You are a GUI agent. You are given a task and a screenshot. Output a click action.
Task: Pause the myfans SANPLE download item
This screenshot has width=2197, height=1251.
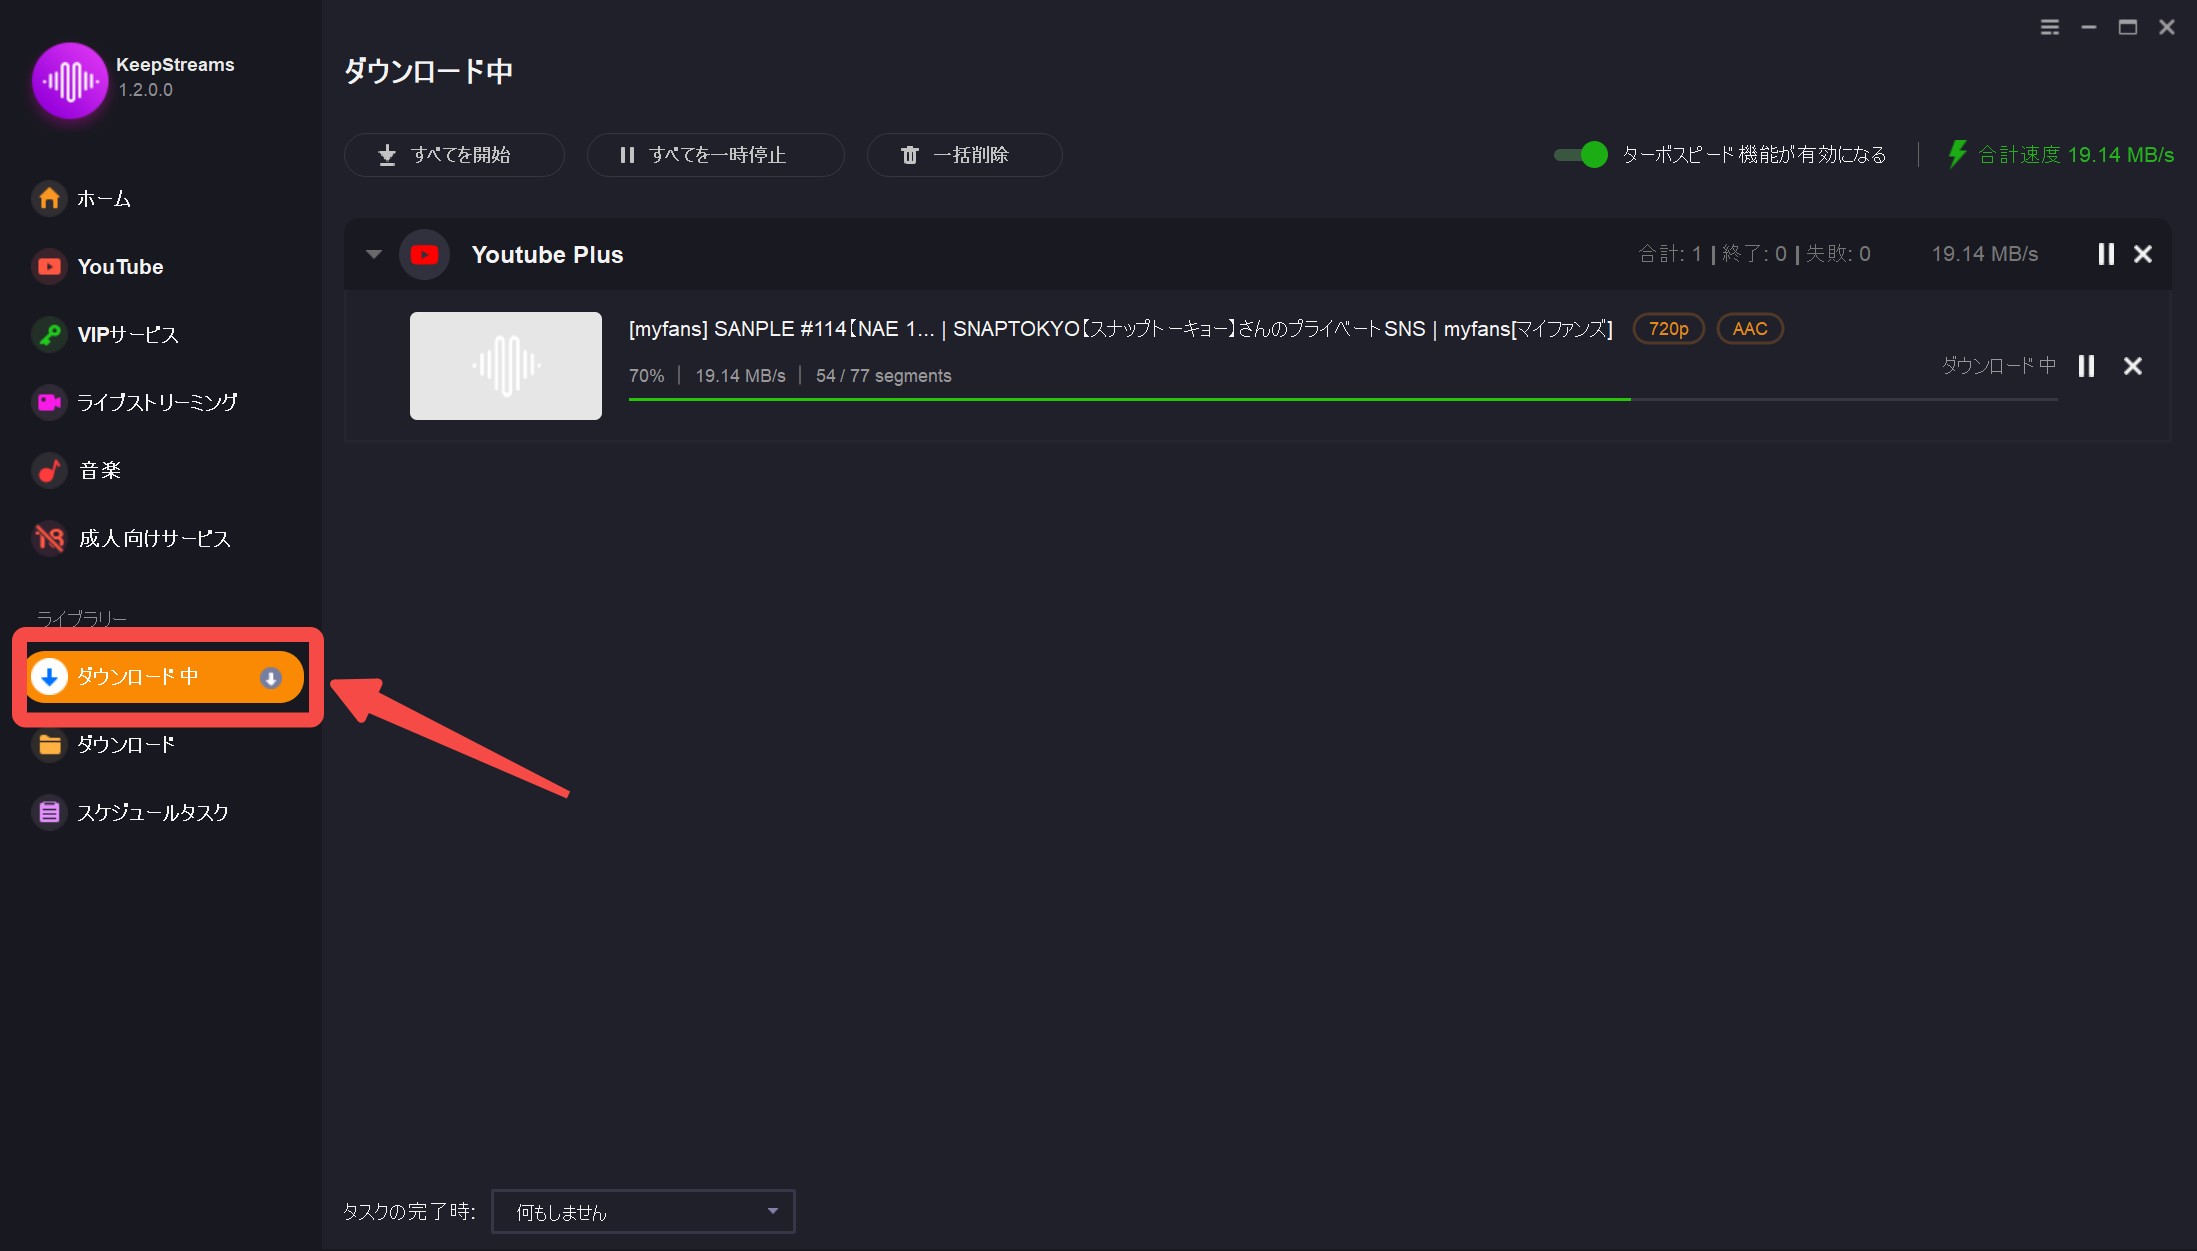pyautogui.click(x=2086, y=366)
